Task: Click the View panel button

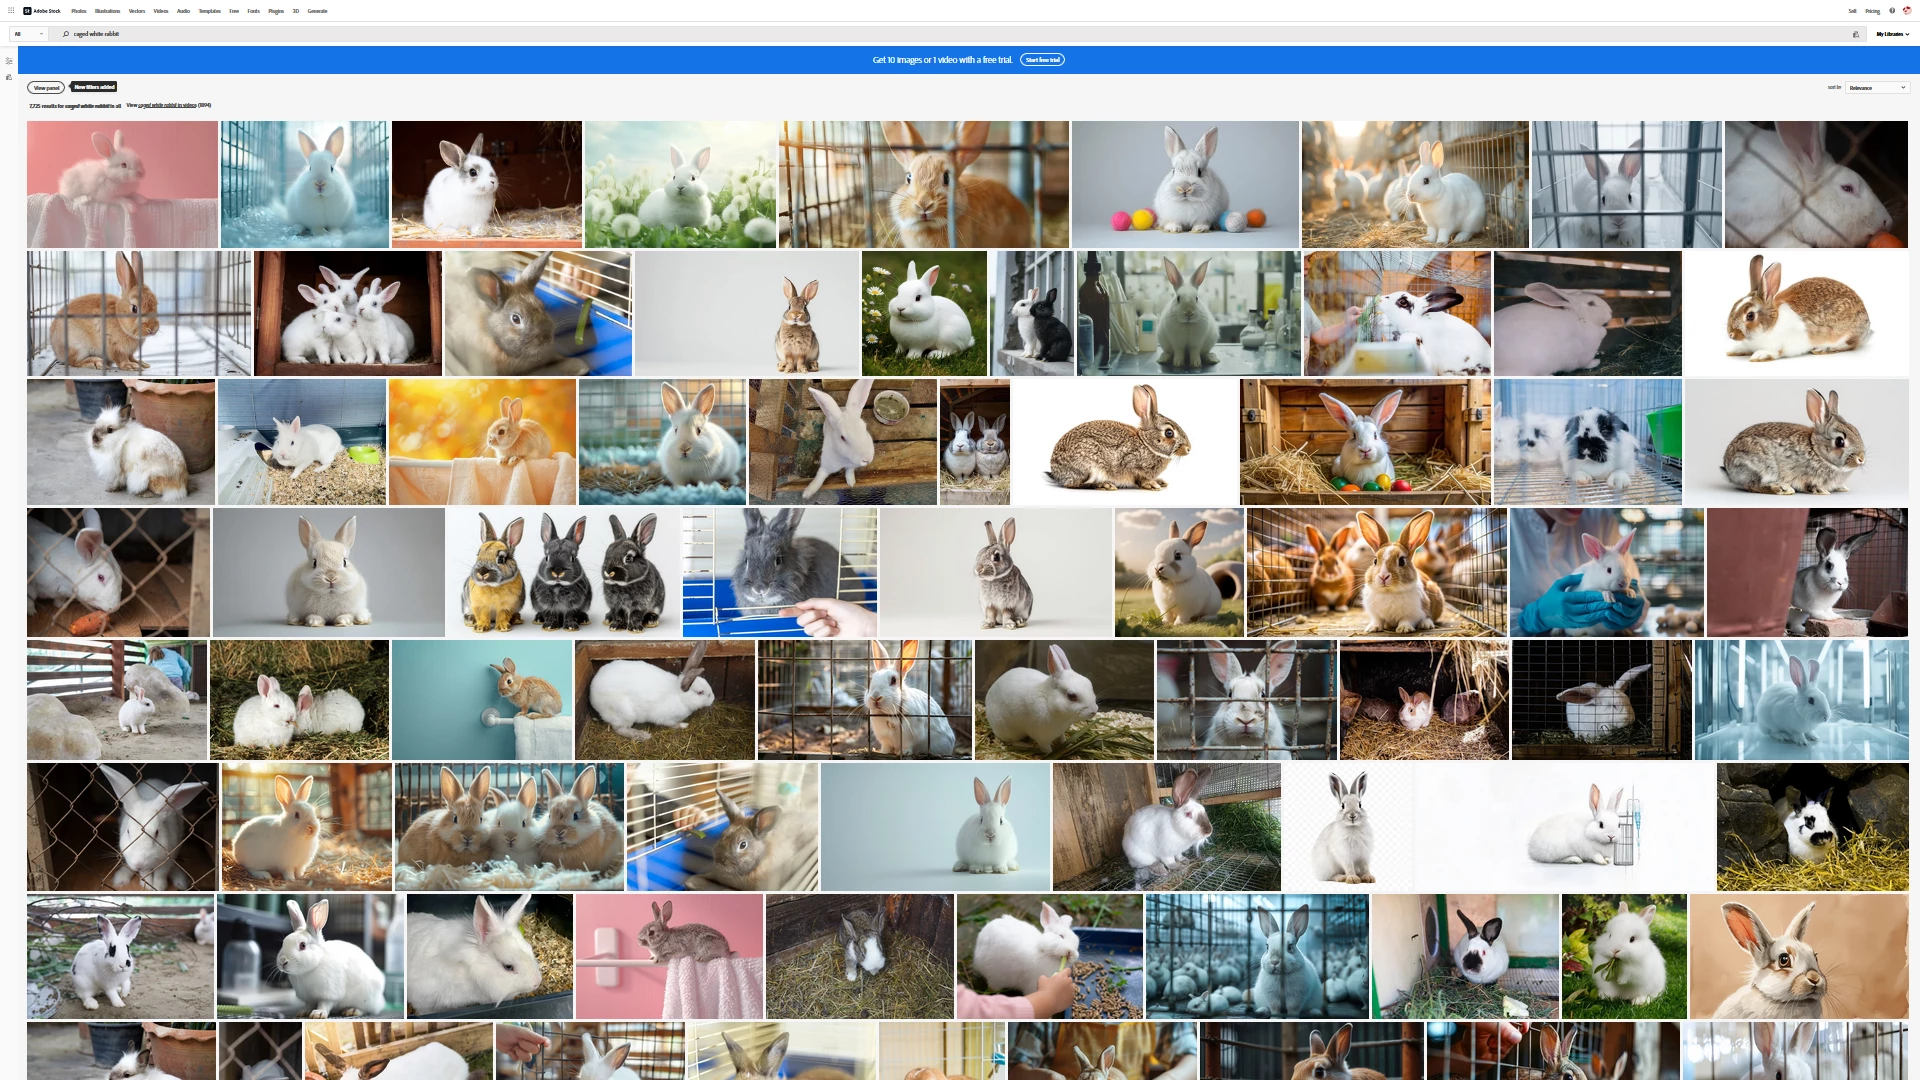Action: click(x=46, y=88)
